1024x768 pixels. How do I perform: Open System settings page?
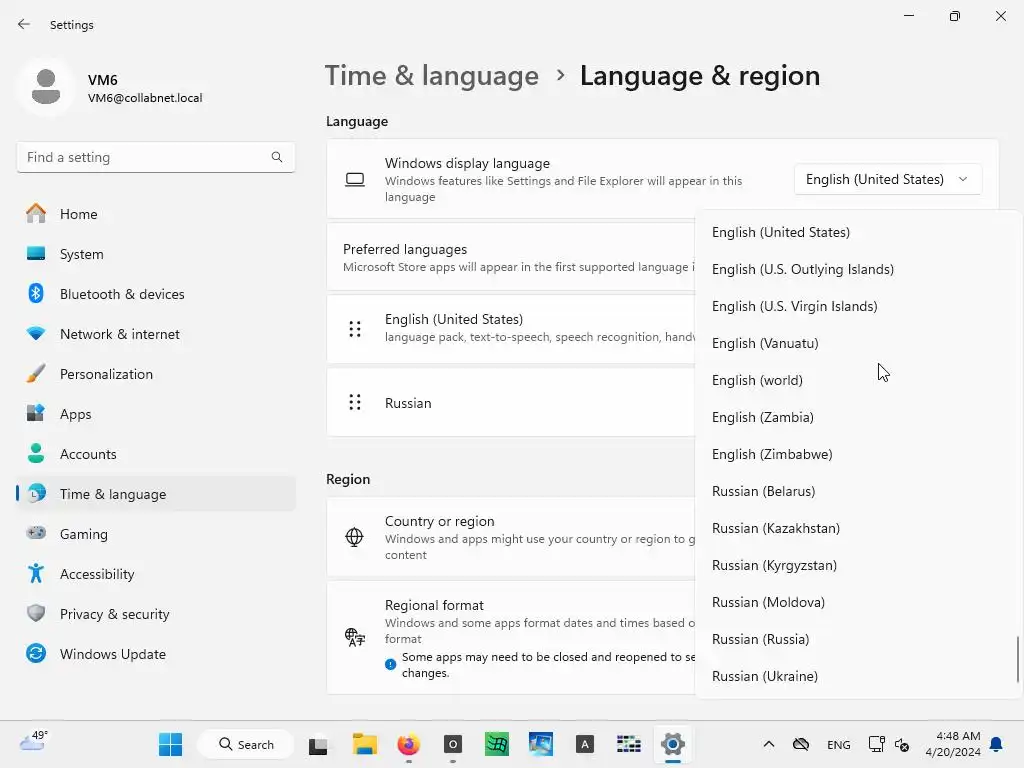point(155,253)
